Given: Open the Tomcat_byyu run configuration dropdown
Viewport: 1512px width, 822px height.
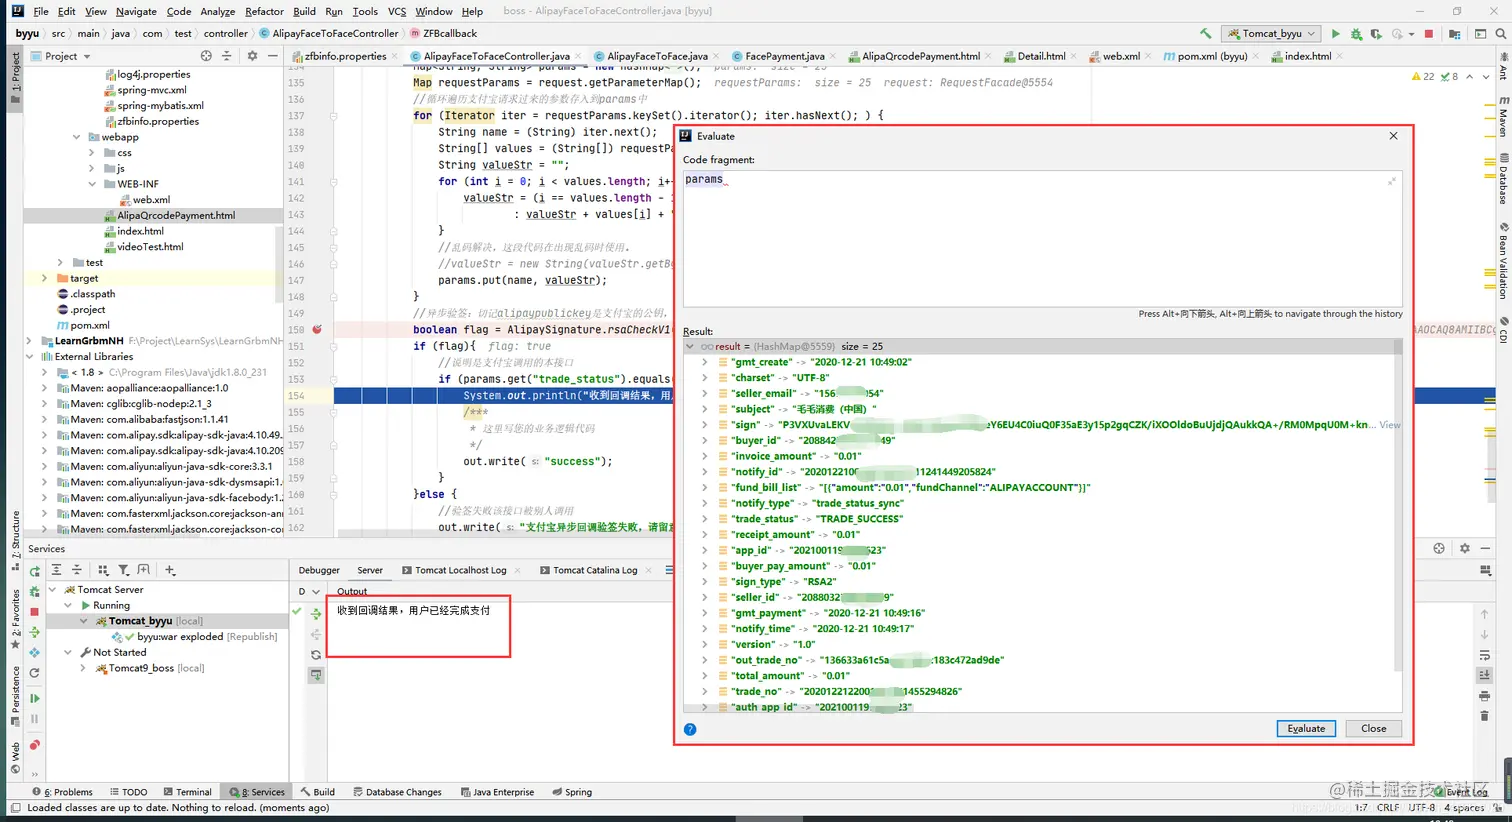Looking at the screenshot, I should coord(1272,34).
